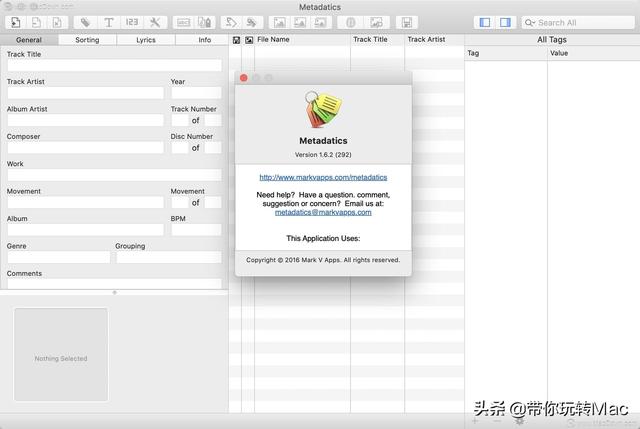Screen dimensions: 640x429
Task: Click the first picture artwork toolbar icon
Action: 279,22
